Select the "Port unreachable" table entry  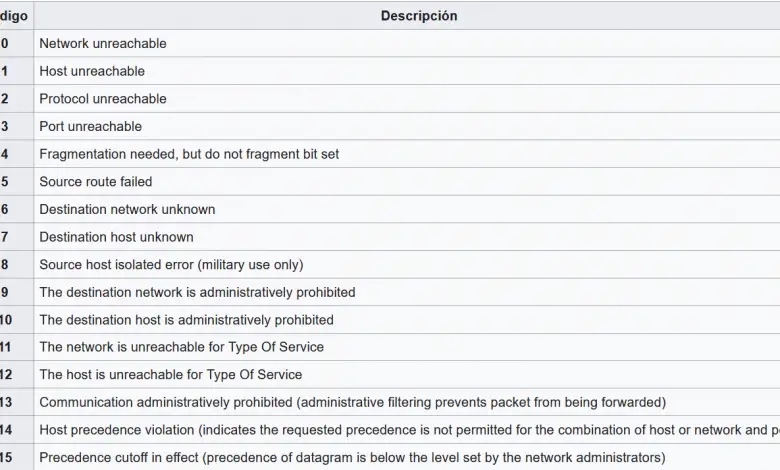tap(90, 127)
